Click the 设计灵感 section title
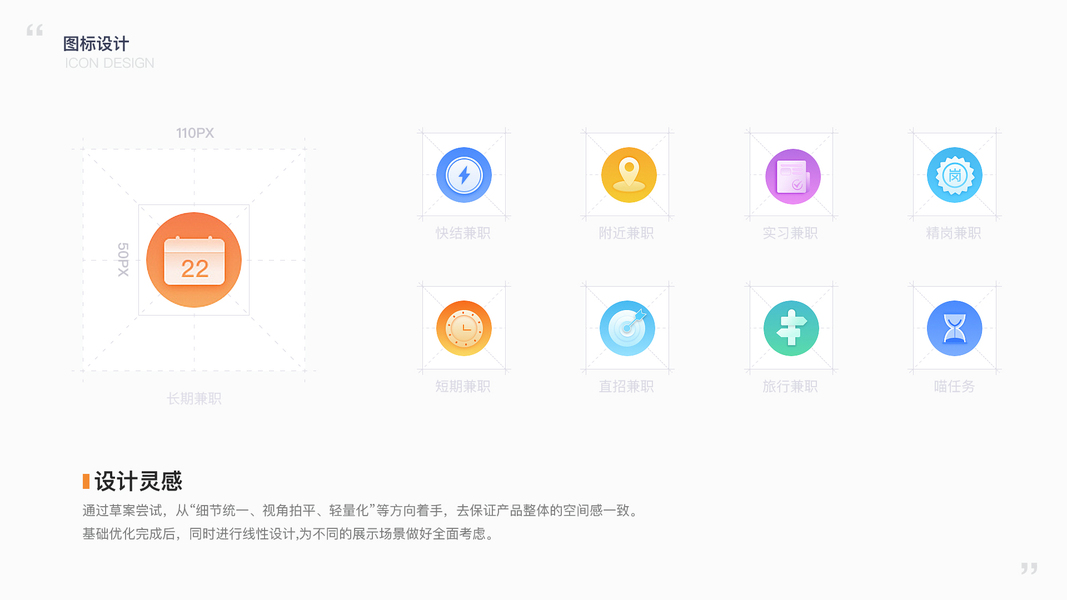The width and height of the screenshot is (1067, 600). click(138, 481)
